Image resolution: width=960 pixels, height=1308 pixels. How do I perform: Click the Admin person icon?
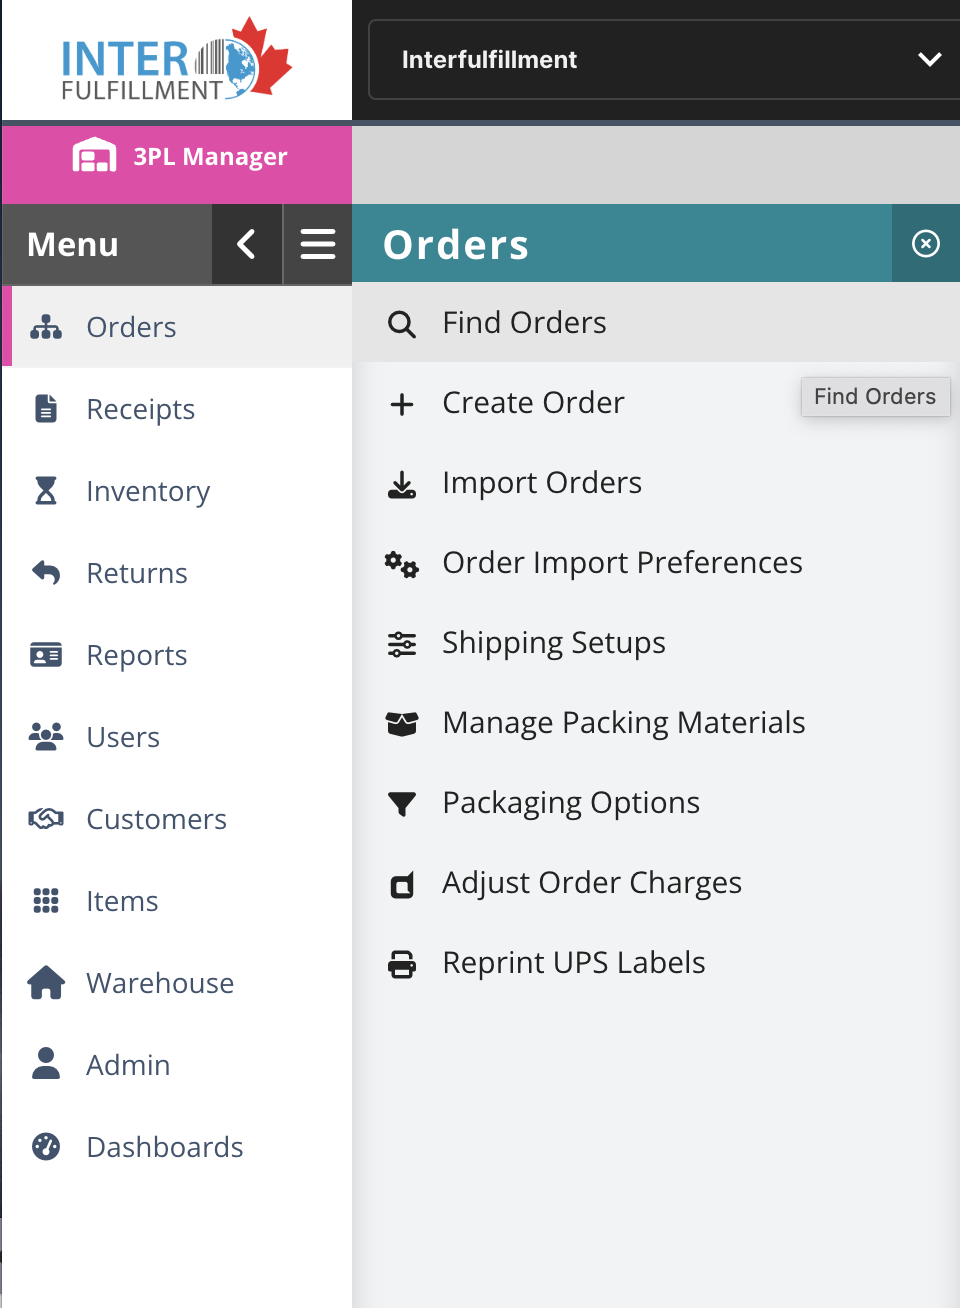[x=46, y=1064]
